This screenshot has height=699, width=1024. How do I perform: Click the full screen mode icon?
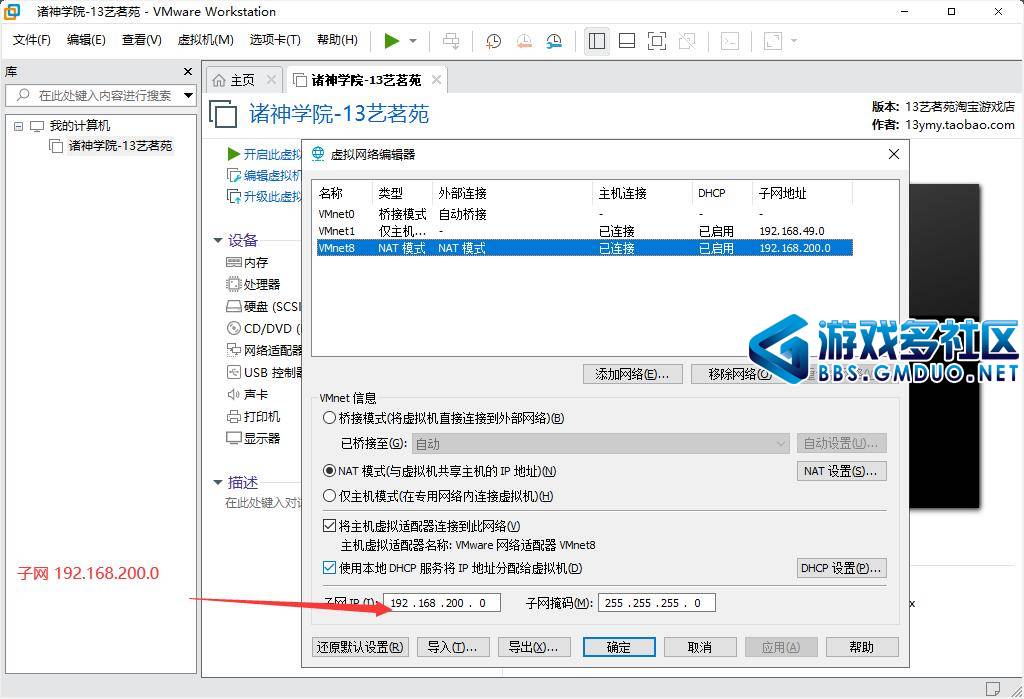(x=657, y=41)
